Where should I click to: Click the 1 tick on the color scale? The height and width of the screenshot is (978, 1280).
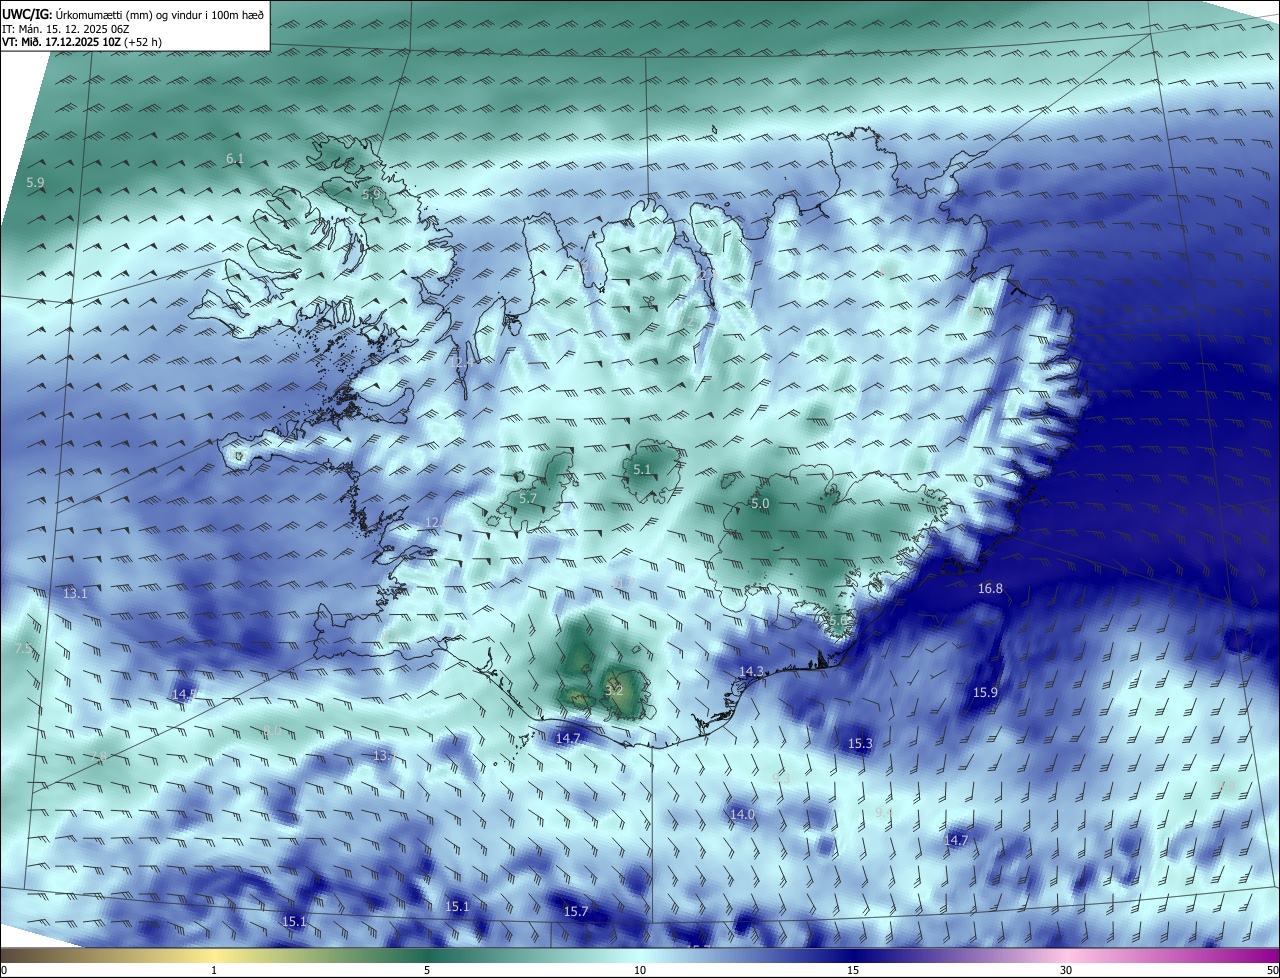pyautogui.click(x=214, y=971)
